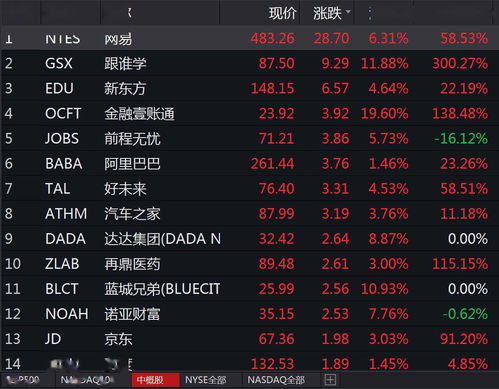Select EDU 新东方 stock row
499x389 pixels.
tap(248, 88)
